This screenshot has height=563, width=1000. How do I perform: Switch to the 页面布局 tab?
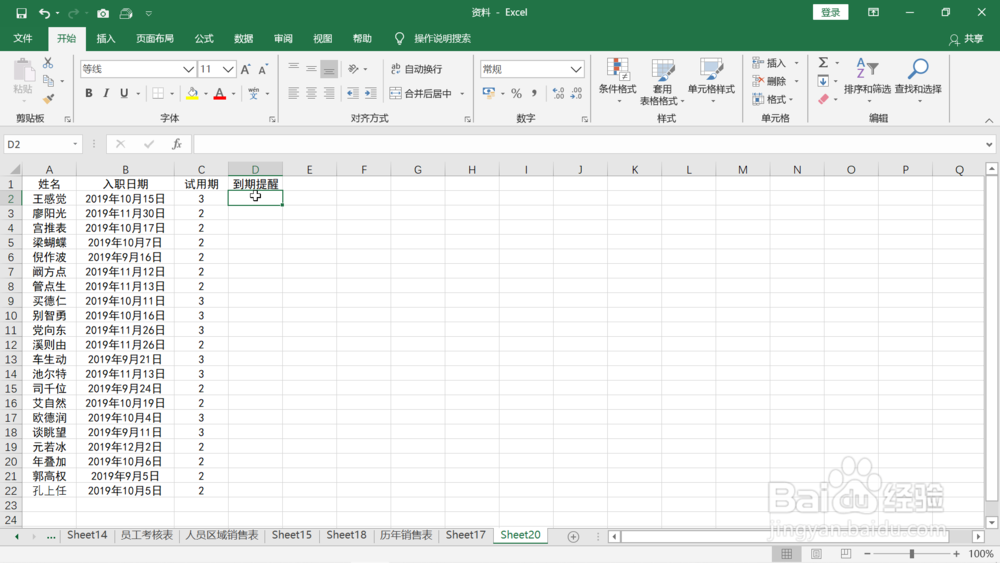tap(155, 38)
